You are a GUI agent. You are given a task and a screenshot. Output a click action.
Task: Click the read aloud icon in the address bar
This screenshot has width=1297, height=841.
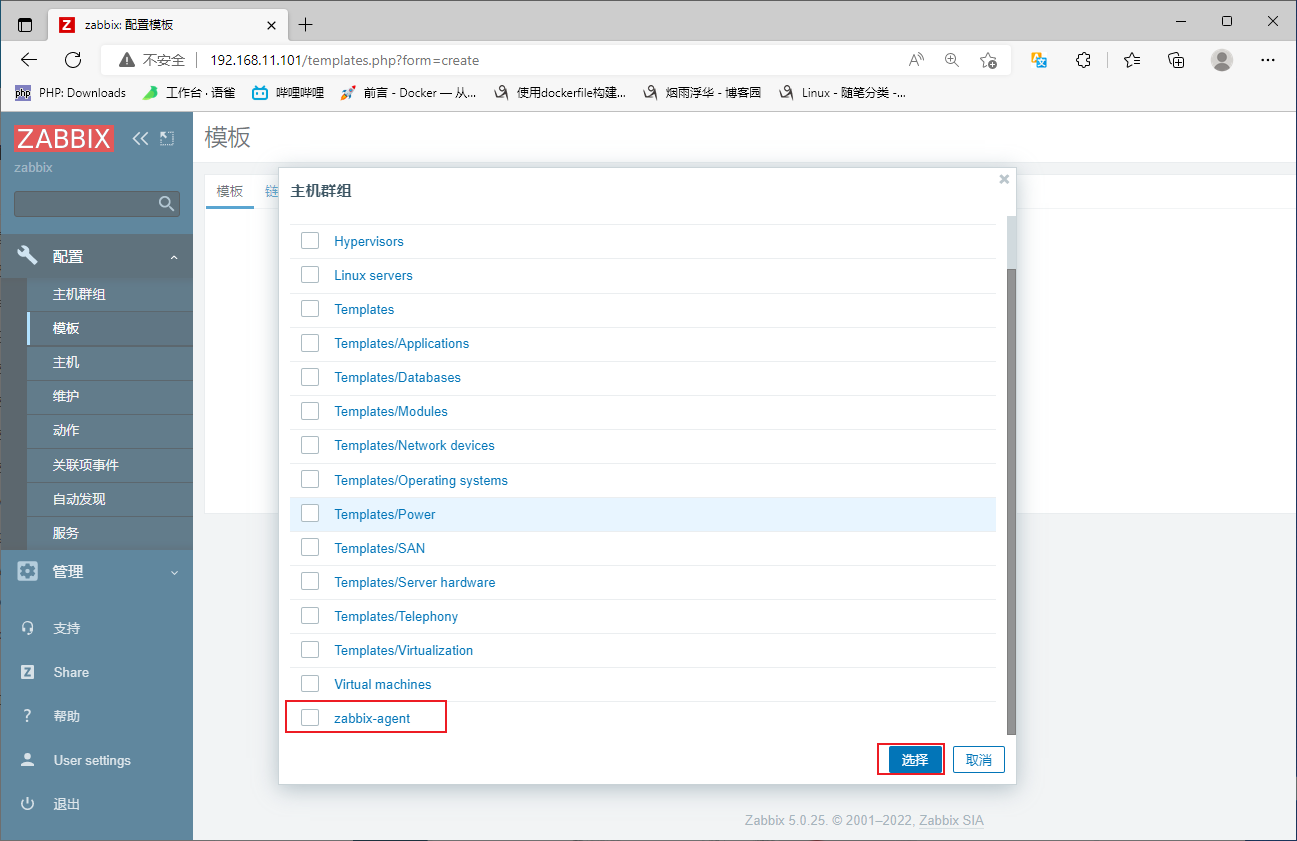pos(916,60)
